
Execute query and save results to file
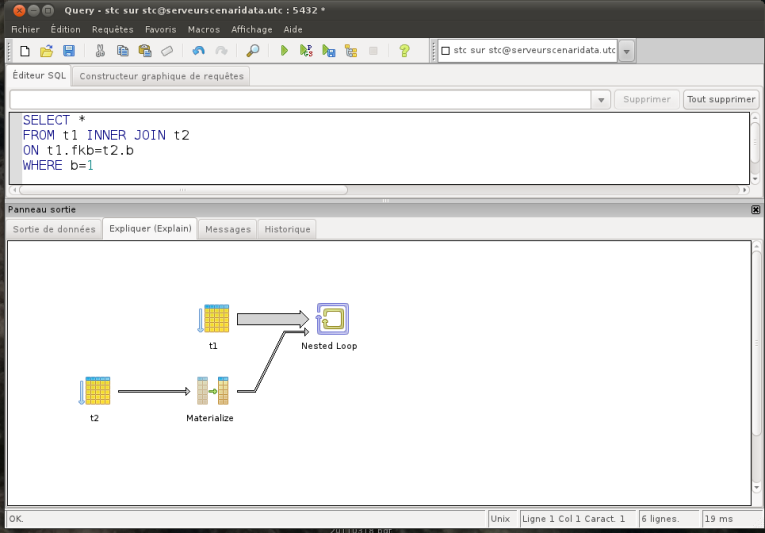pos(329,51)
